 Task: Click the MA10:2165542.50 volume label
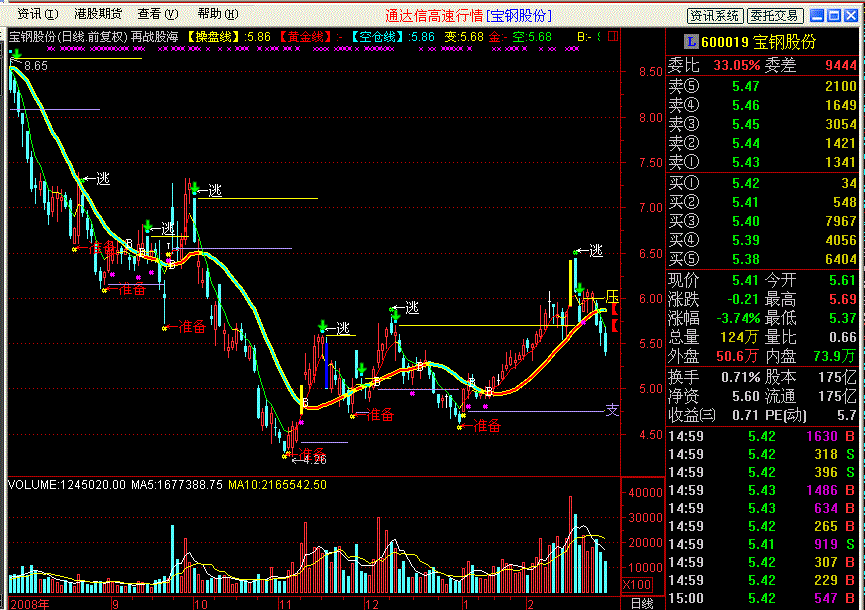277,485
